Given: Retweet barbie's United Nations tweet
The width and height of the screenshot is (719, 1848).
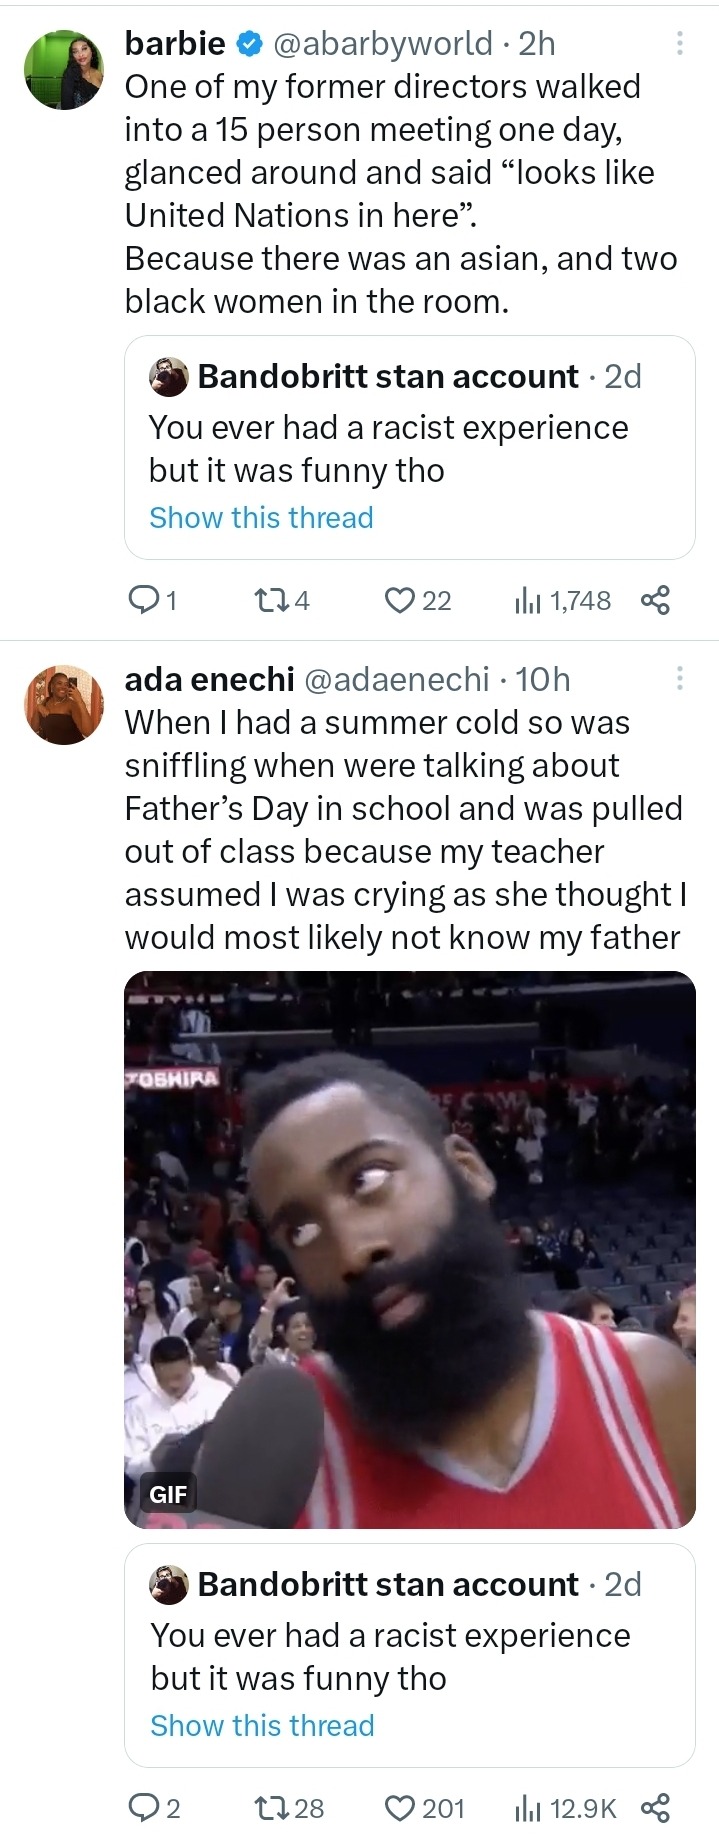Looking at the screenshot, I should click(x=270, y=600).
